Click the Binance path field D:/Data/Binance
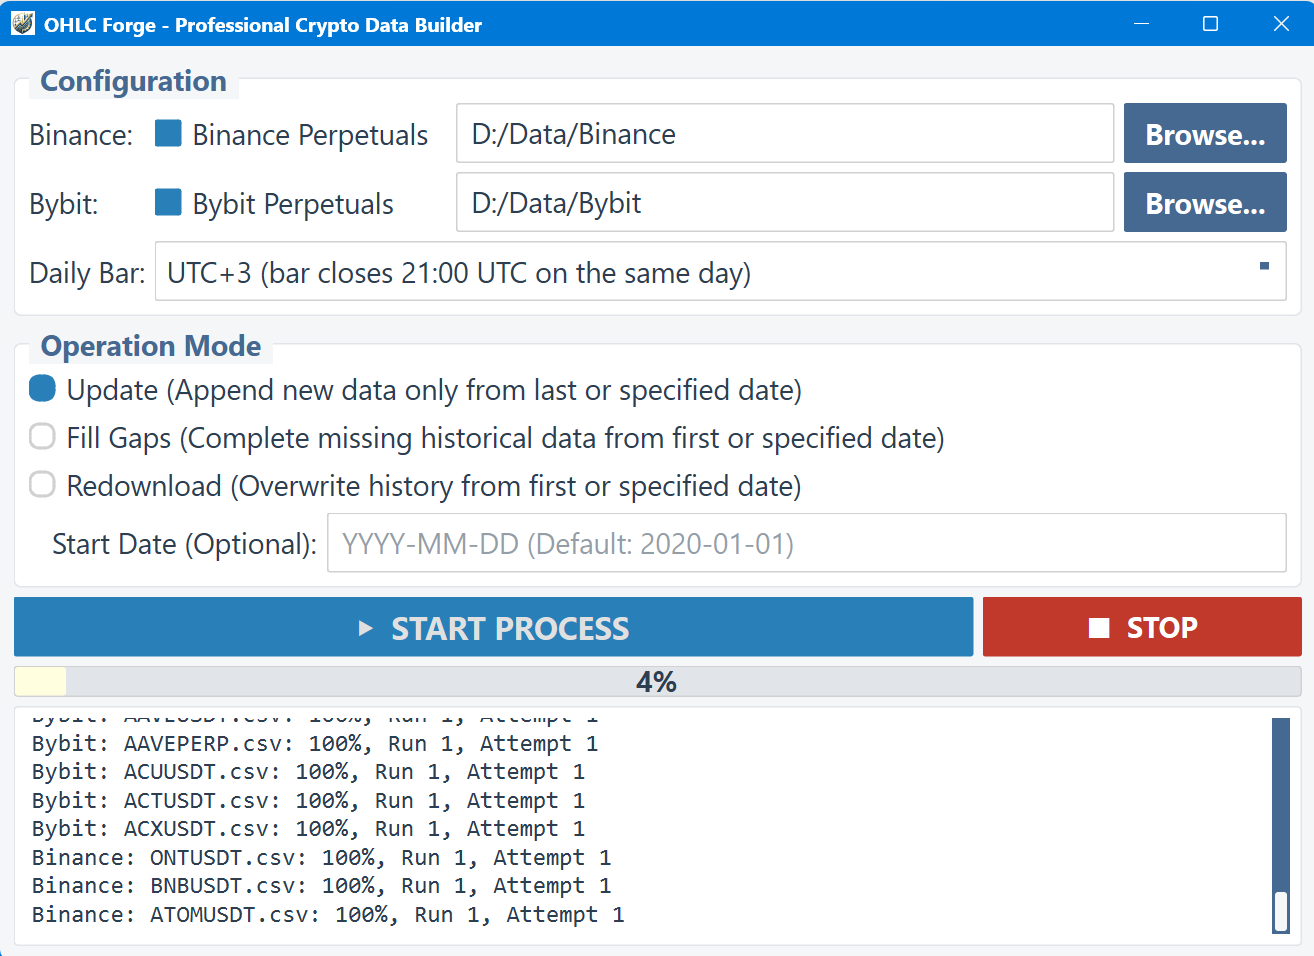The image size is (1314, 956). click(784, 134)
